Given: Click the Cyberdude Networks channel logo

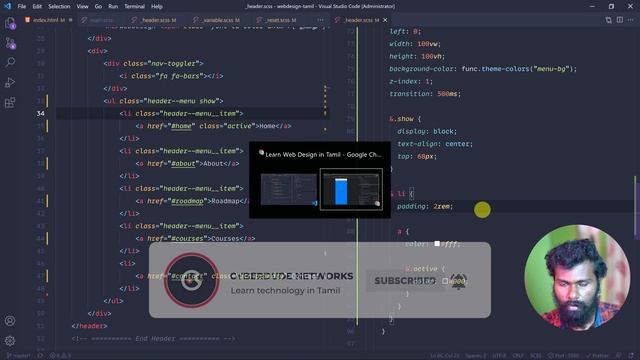Looking at the screenshot, I should point(191,280).
